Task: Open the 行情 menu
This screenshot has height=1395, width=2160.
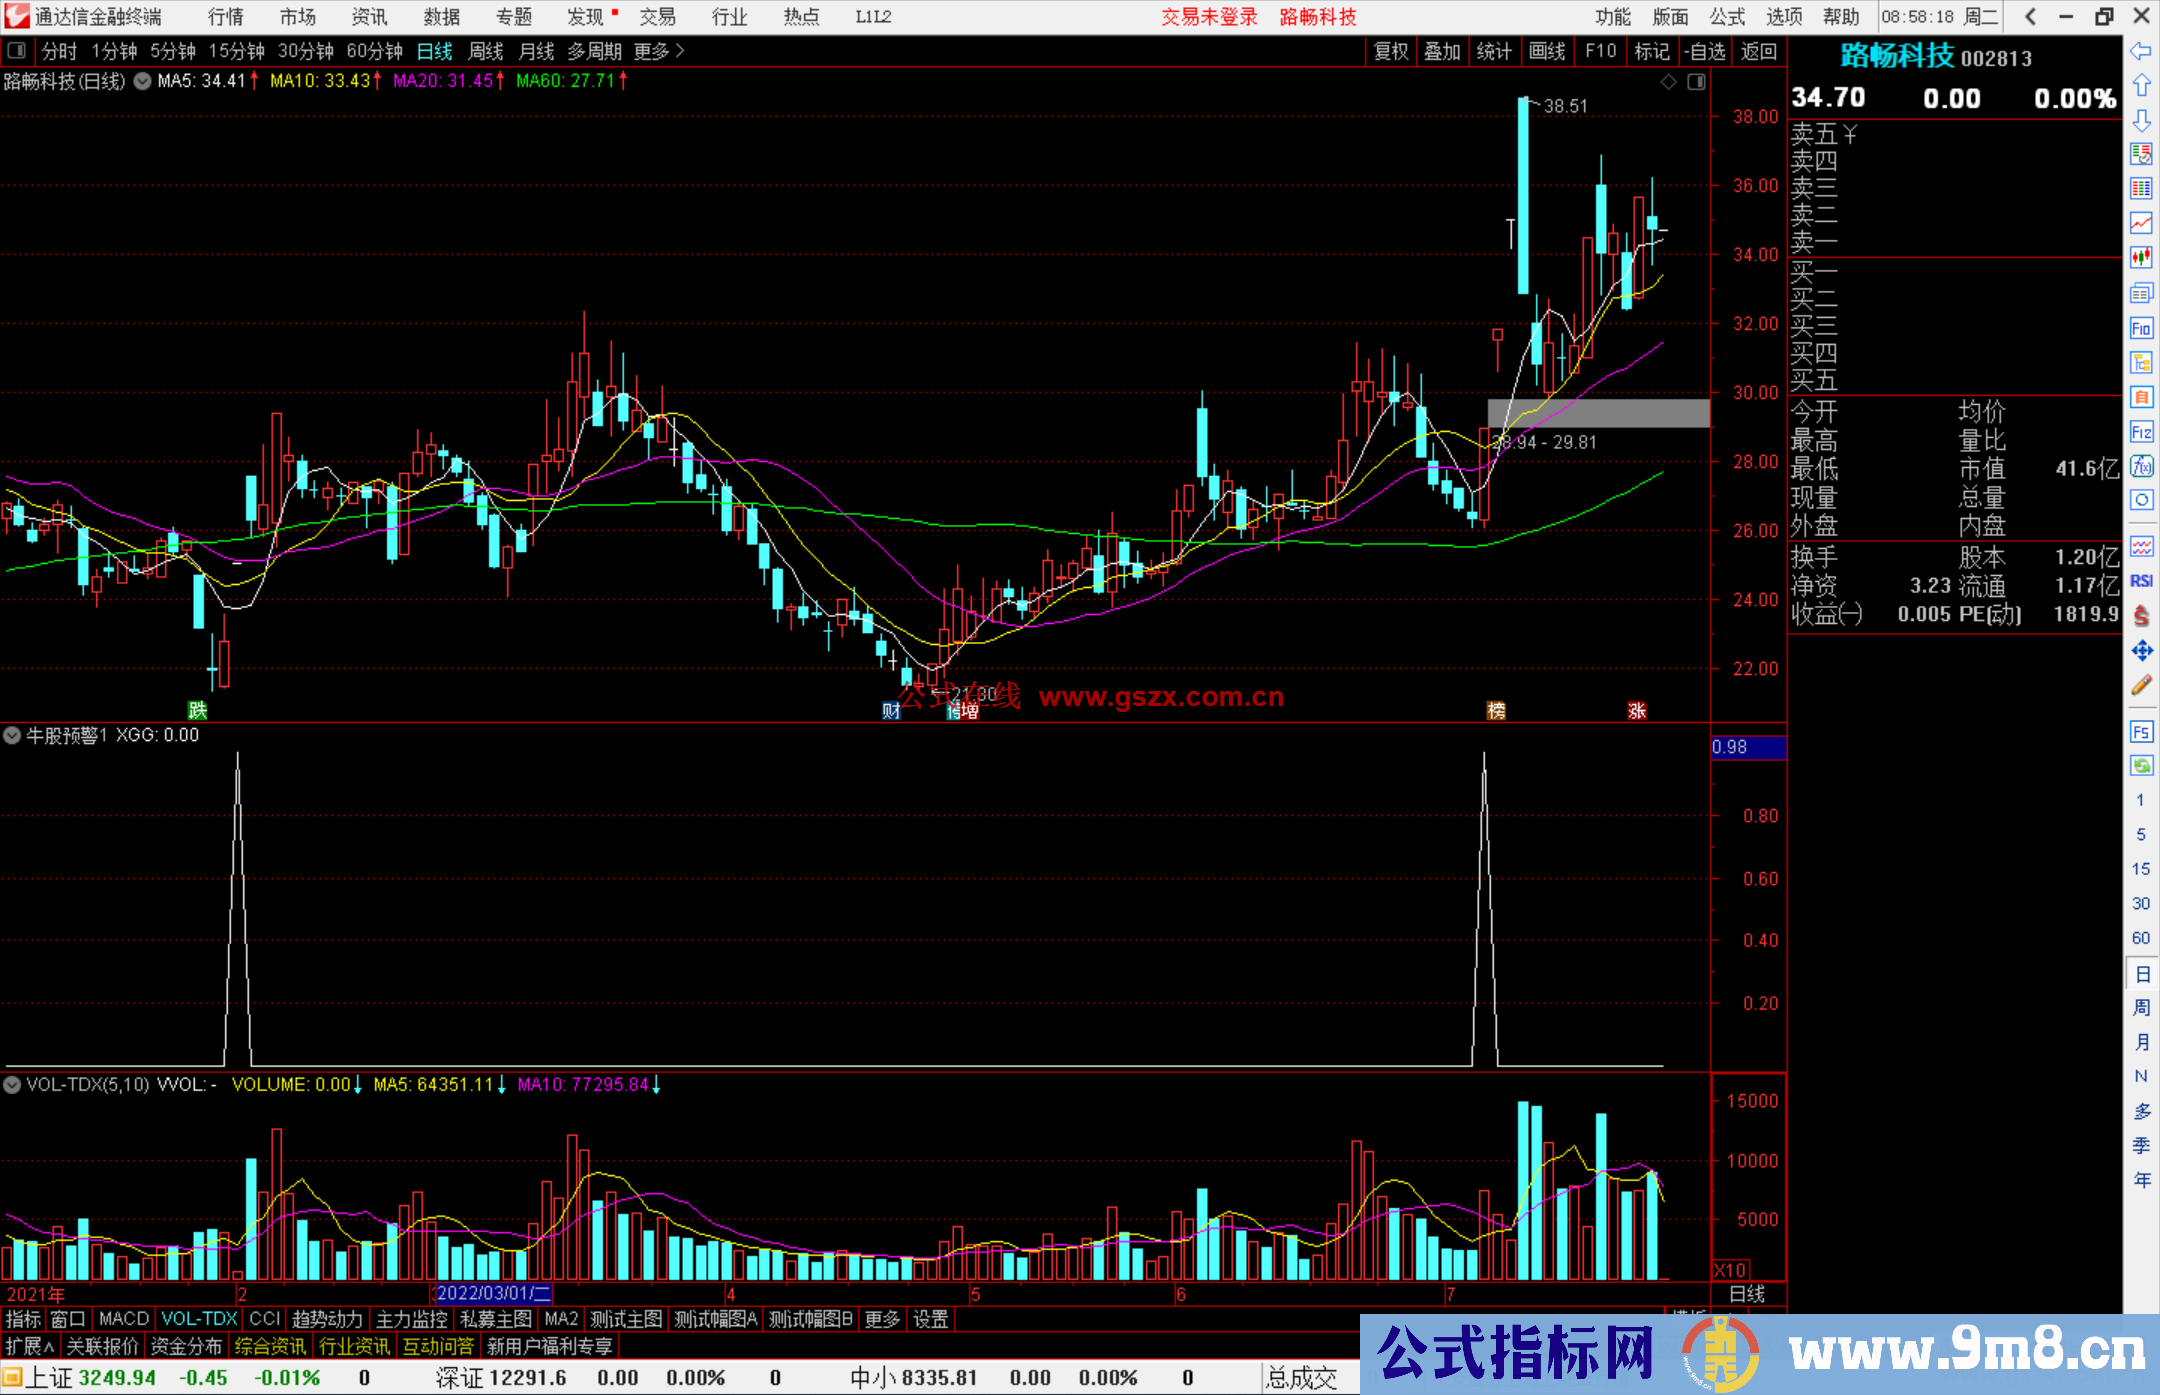Action: (x=225, y=17)
